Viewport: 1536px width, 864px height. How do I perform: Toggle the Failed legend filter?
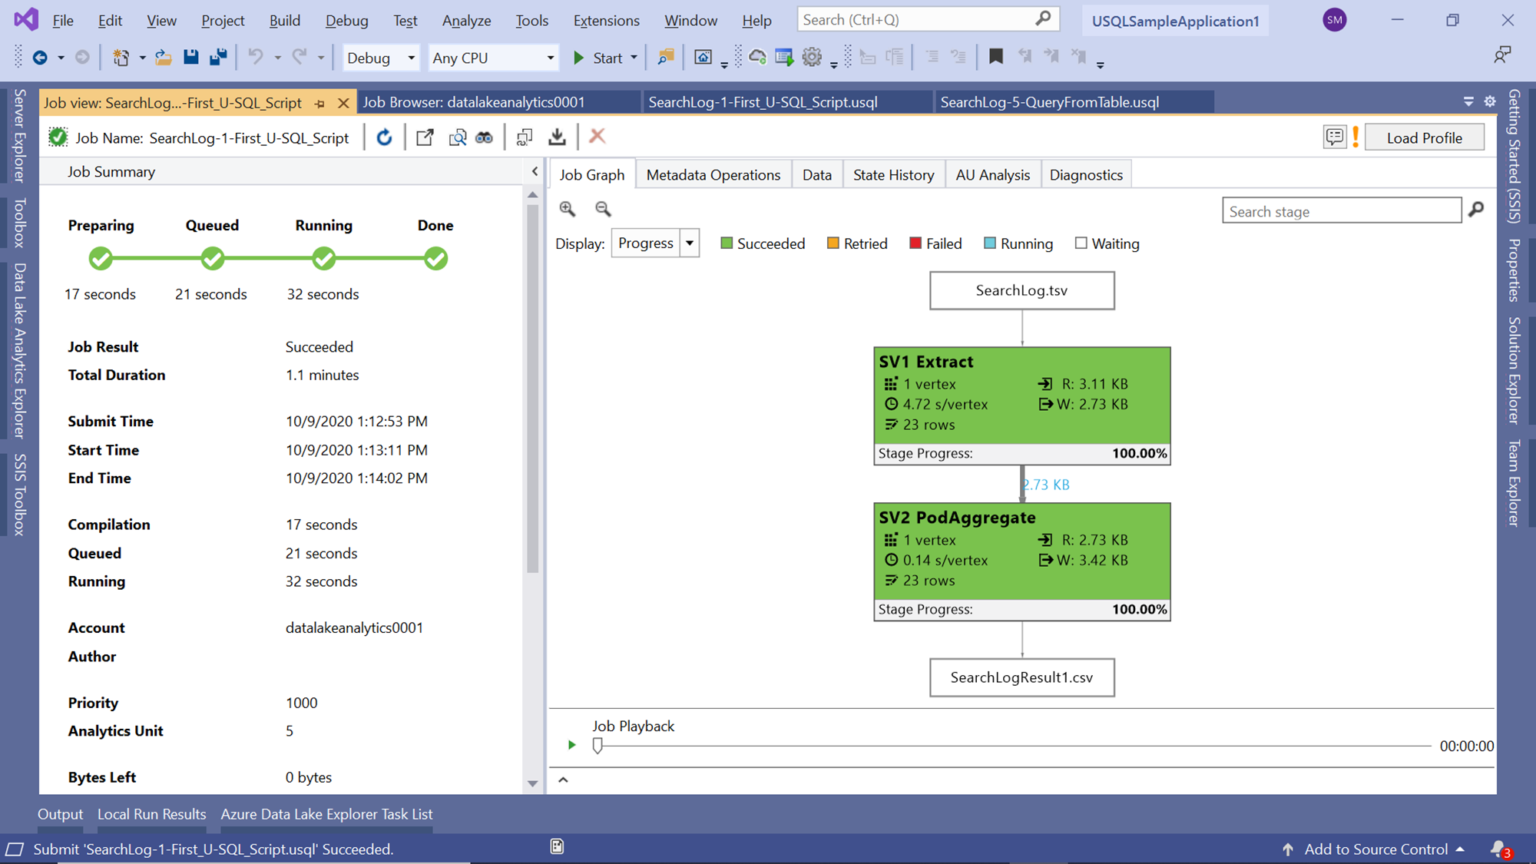click(x=916, y=243)
